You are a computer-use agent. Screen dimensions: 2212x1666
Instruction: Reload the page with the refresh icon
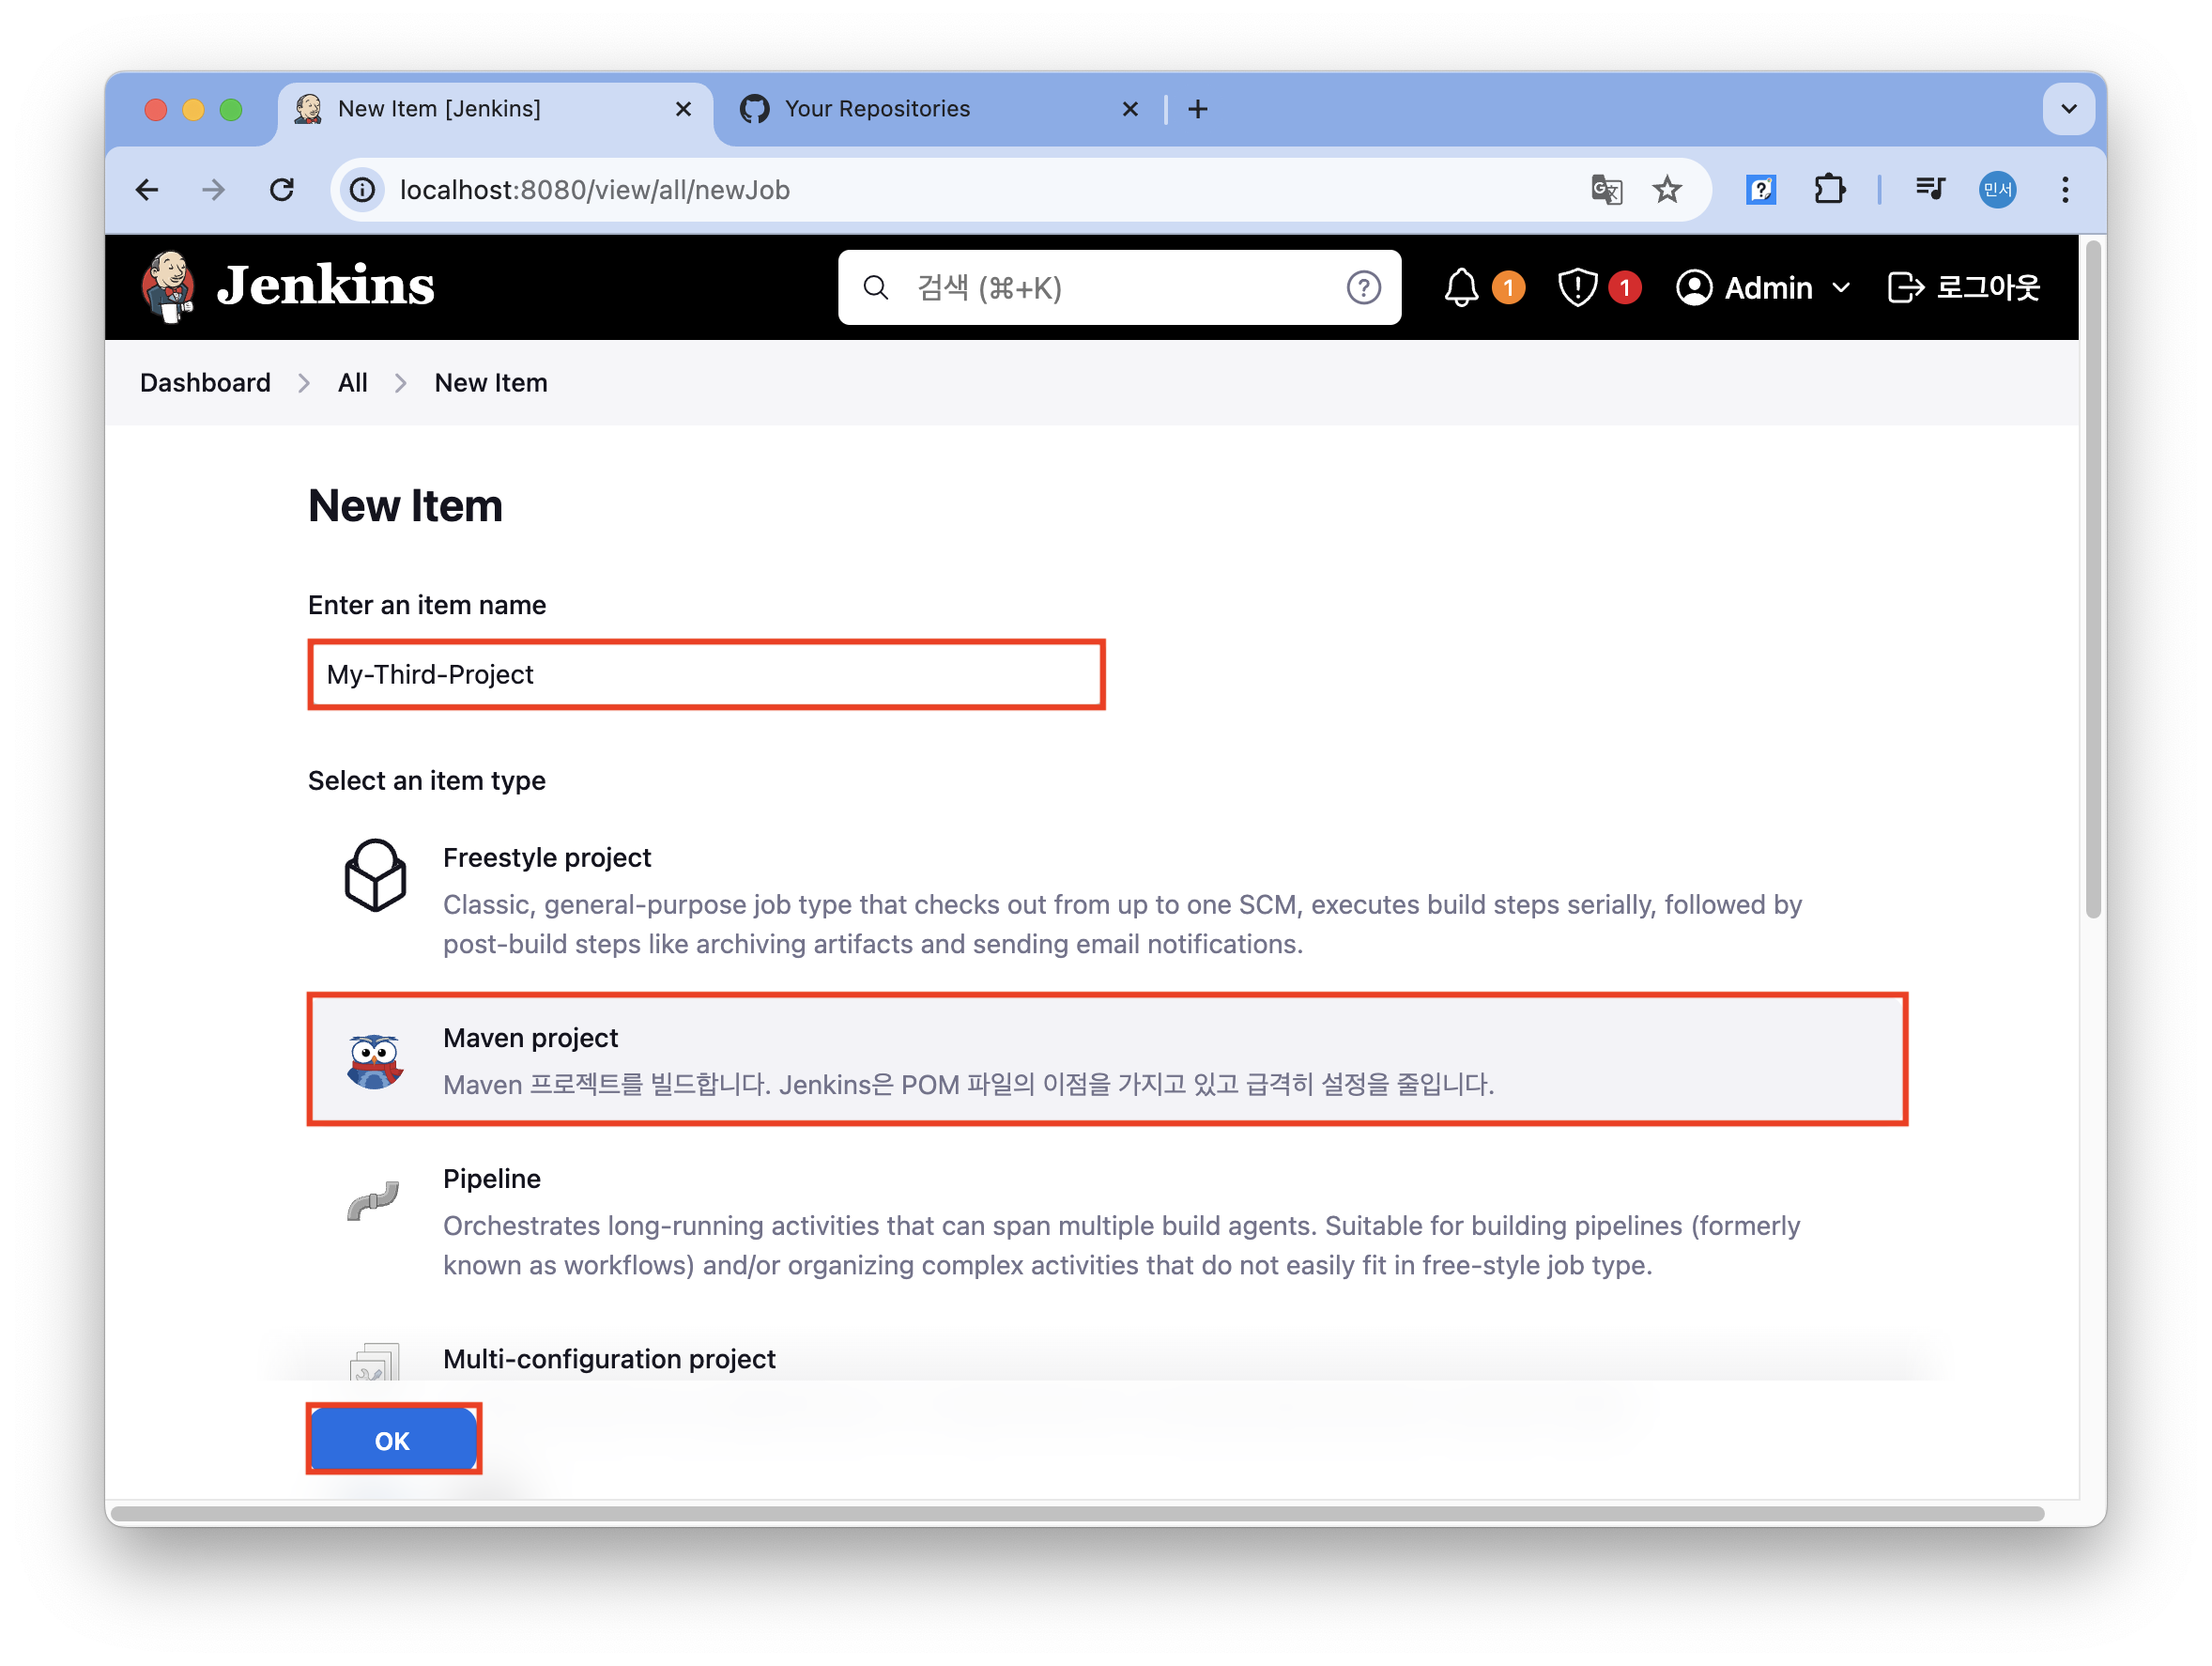[x=283, y=190]
